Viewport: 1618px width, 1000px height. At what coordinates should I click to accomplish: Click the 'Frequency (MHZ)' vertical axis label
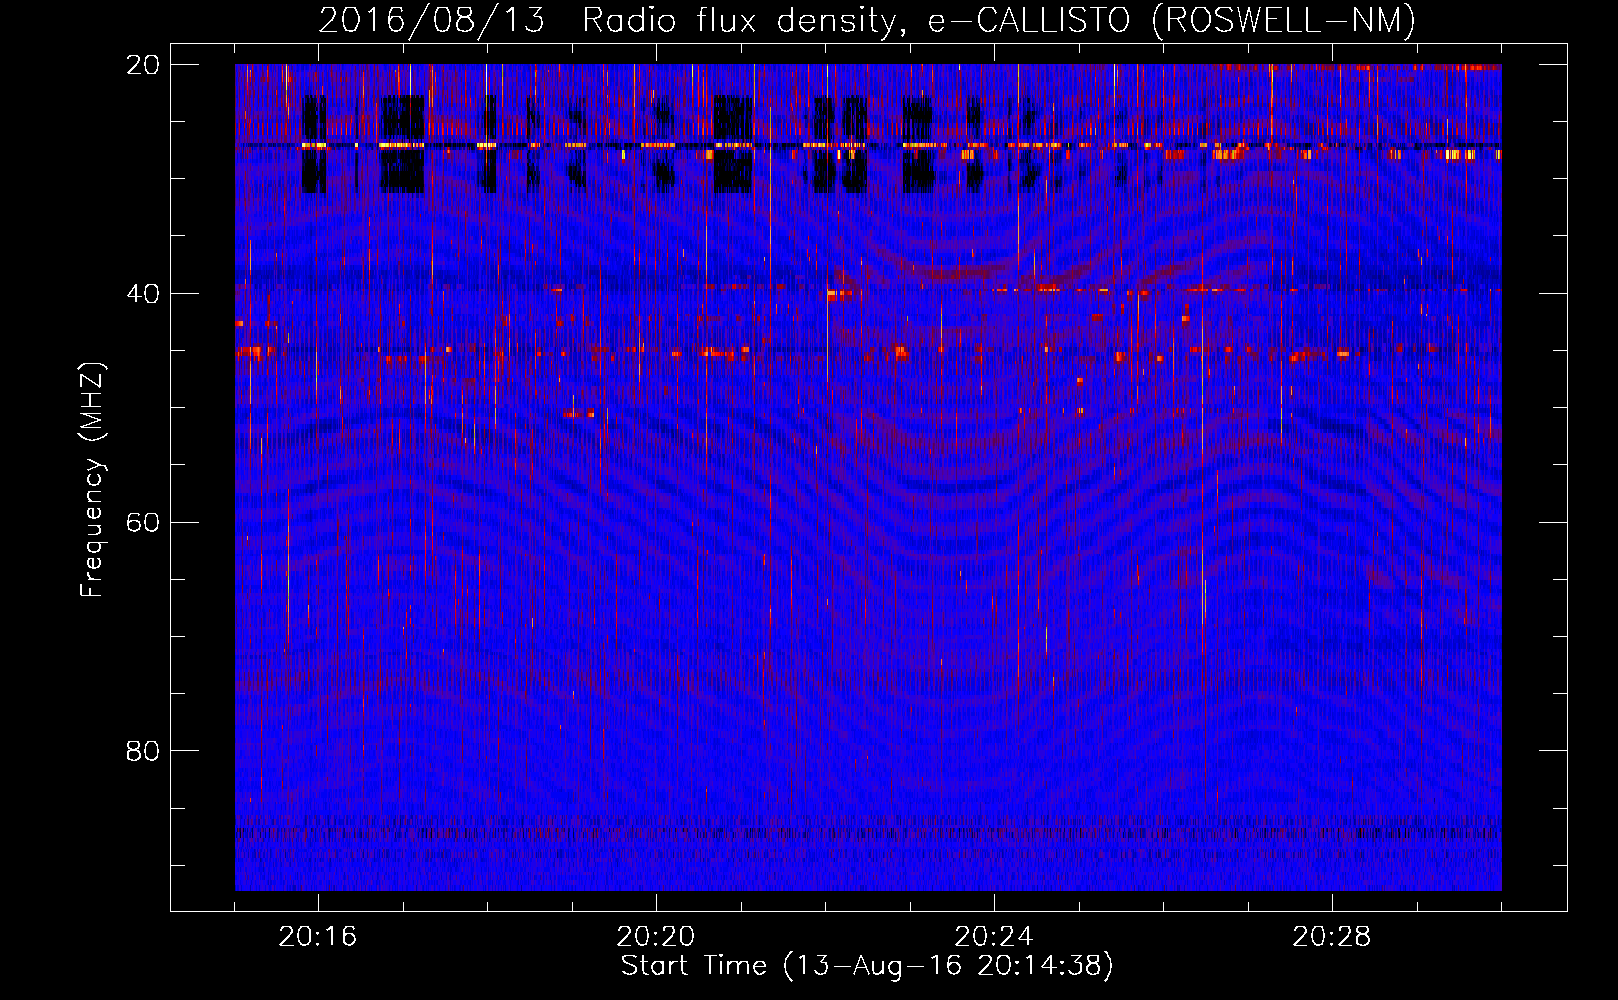pos(92,480)
